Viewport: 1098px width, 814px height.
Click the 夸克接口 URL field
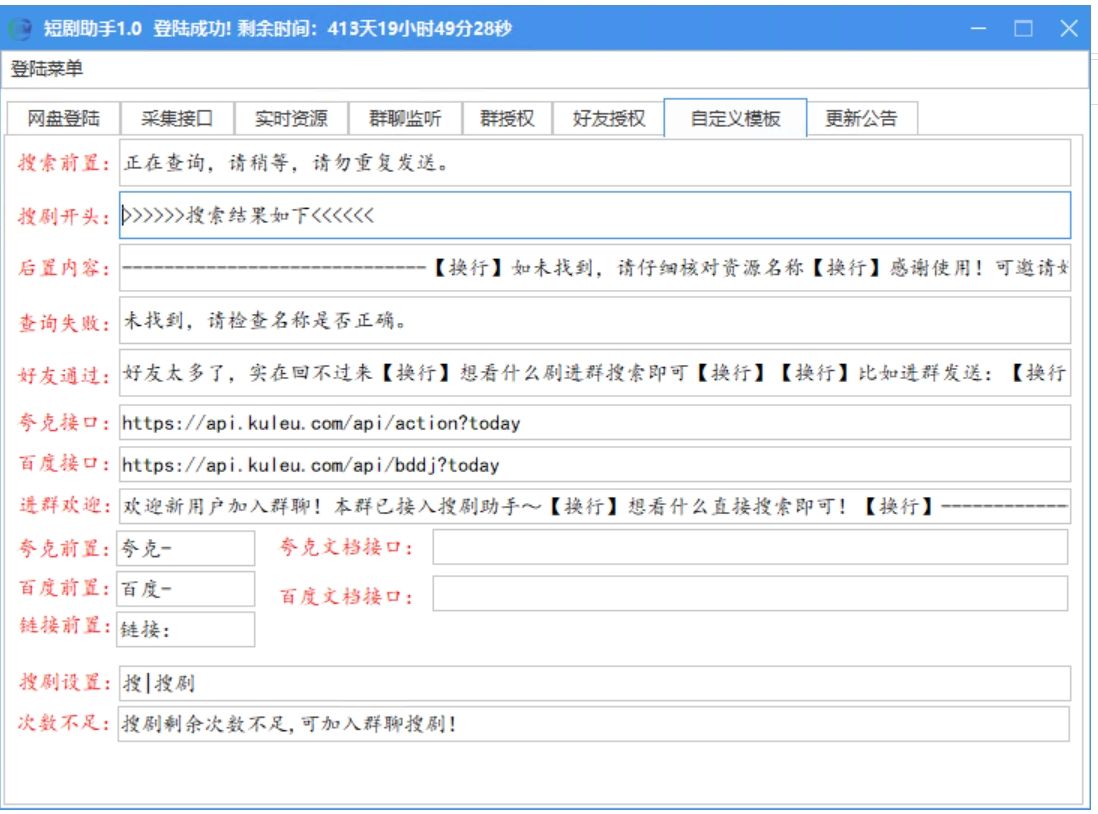[x=594, y=423]
